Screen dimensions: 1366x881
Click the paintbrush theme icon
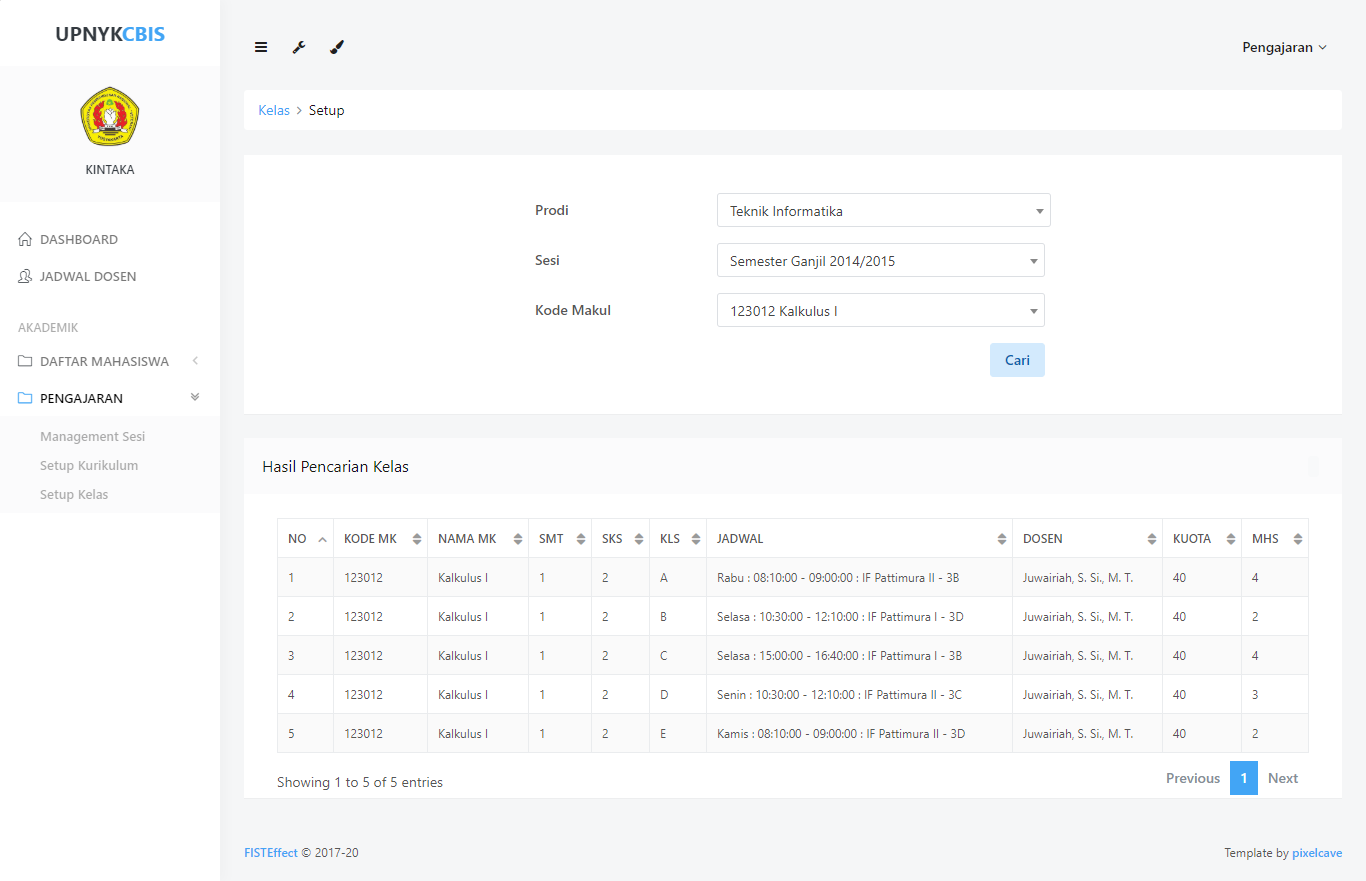pos(337,47)
